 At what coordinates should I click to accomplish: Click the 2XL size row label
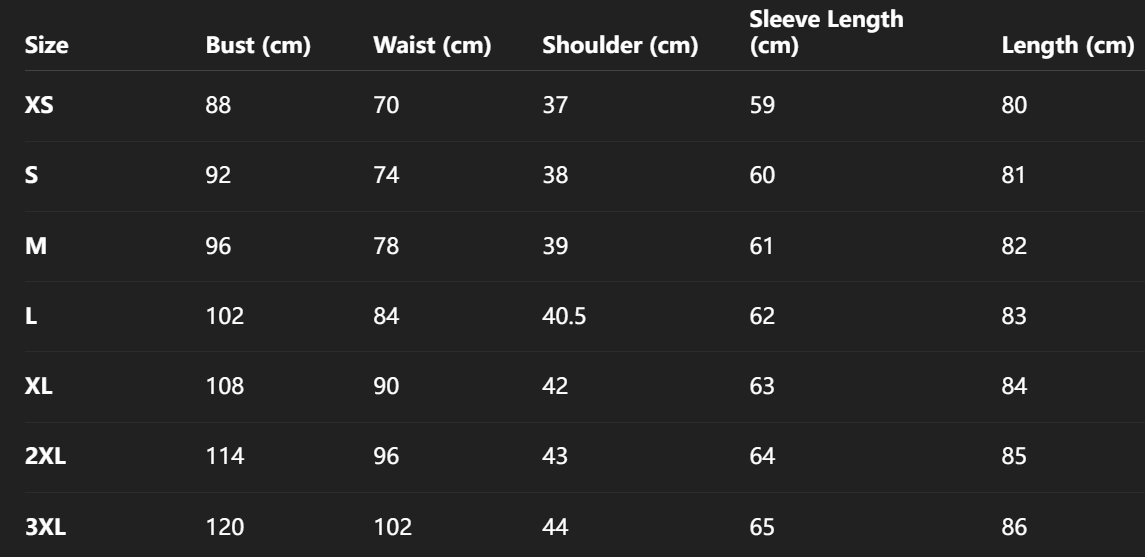tap(45, 455)
